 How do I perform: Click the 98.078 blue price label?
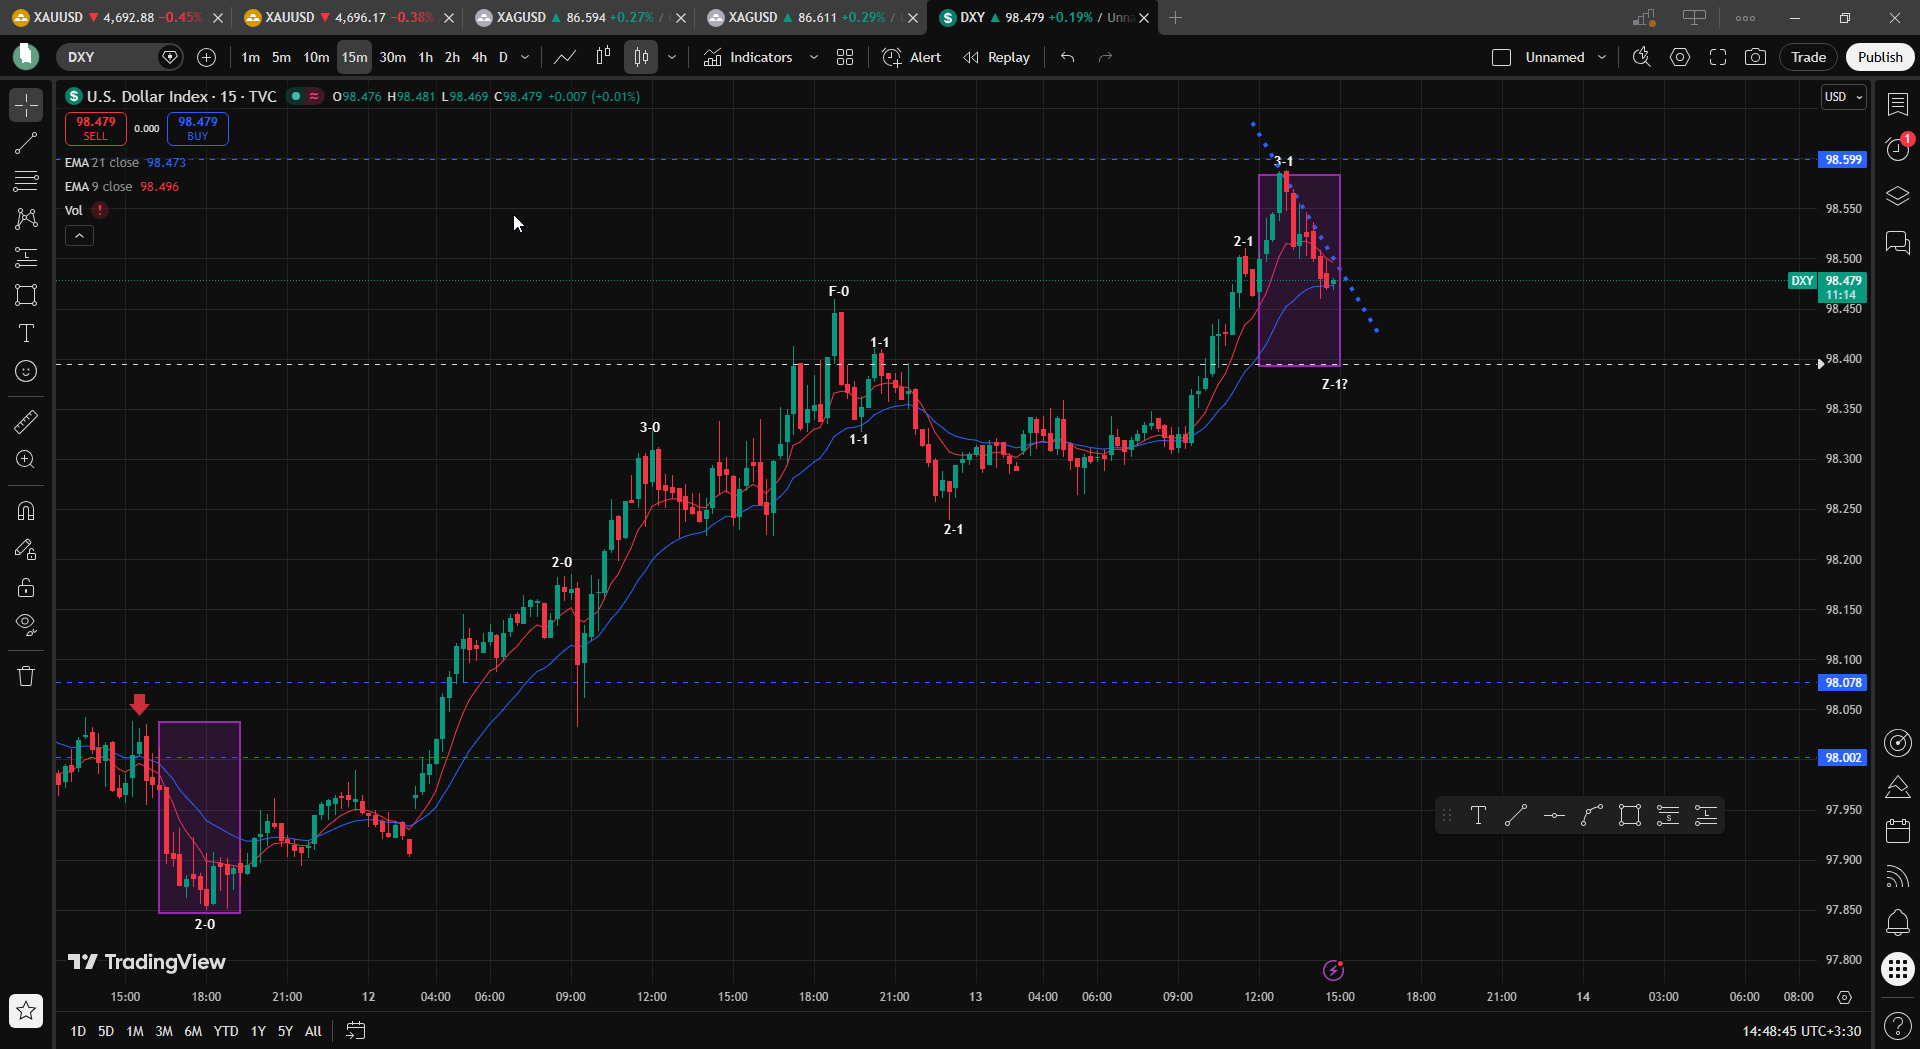click(1842, 683)
